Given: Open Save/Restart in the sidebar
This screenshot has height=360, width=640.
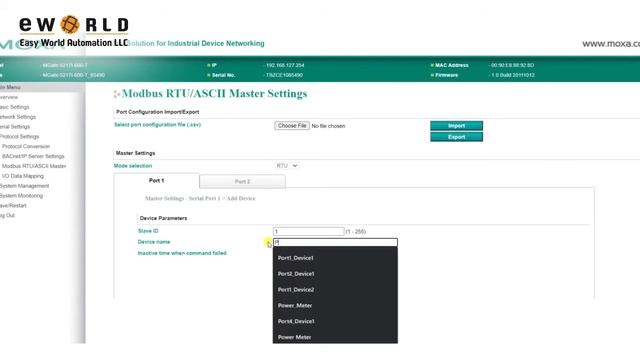Looking at the screenshot, I should click(13, 205).
